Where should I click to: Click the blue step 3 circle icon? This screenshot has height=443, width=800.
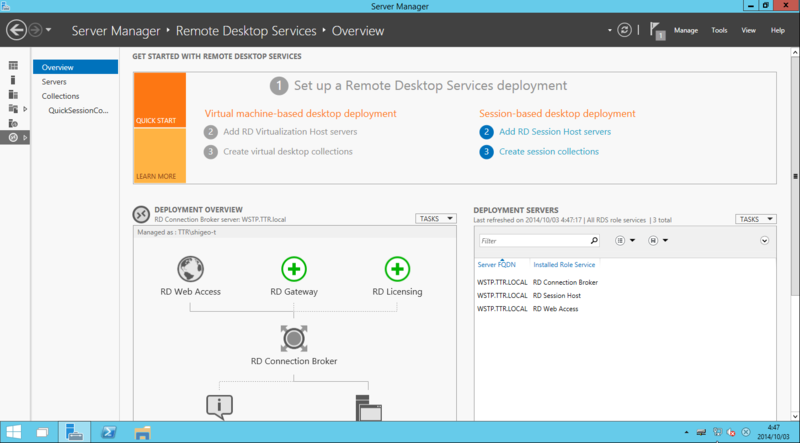[486, 152]
